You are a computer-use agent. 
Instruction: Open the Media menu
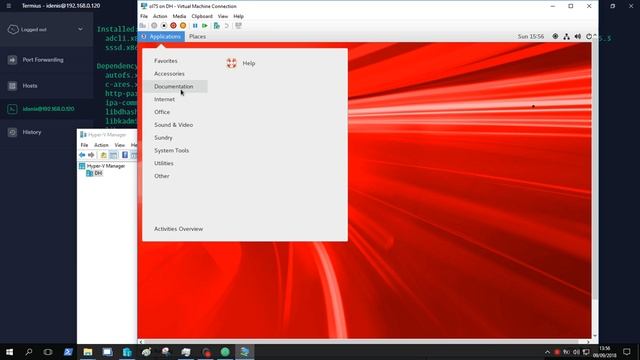click(x=179, y=16)
